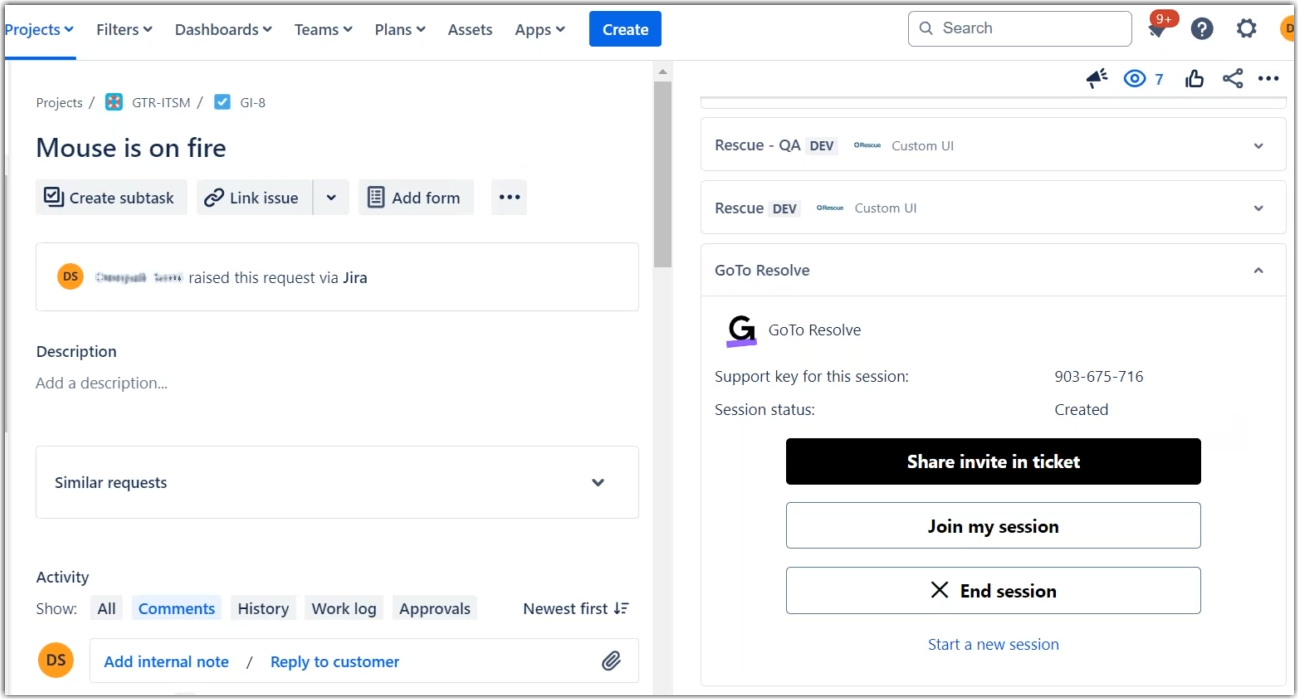Click the Rescue logo in Rescue DEV row

(x=830, y=208)
